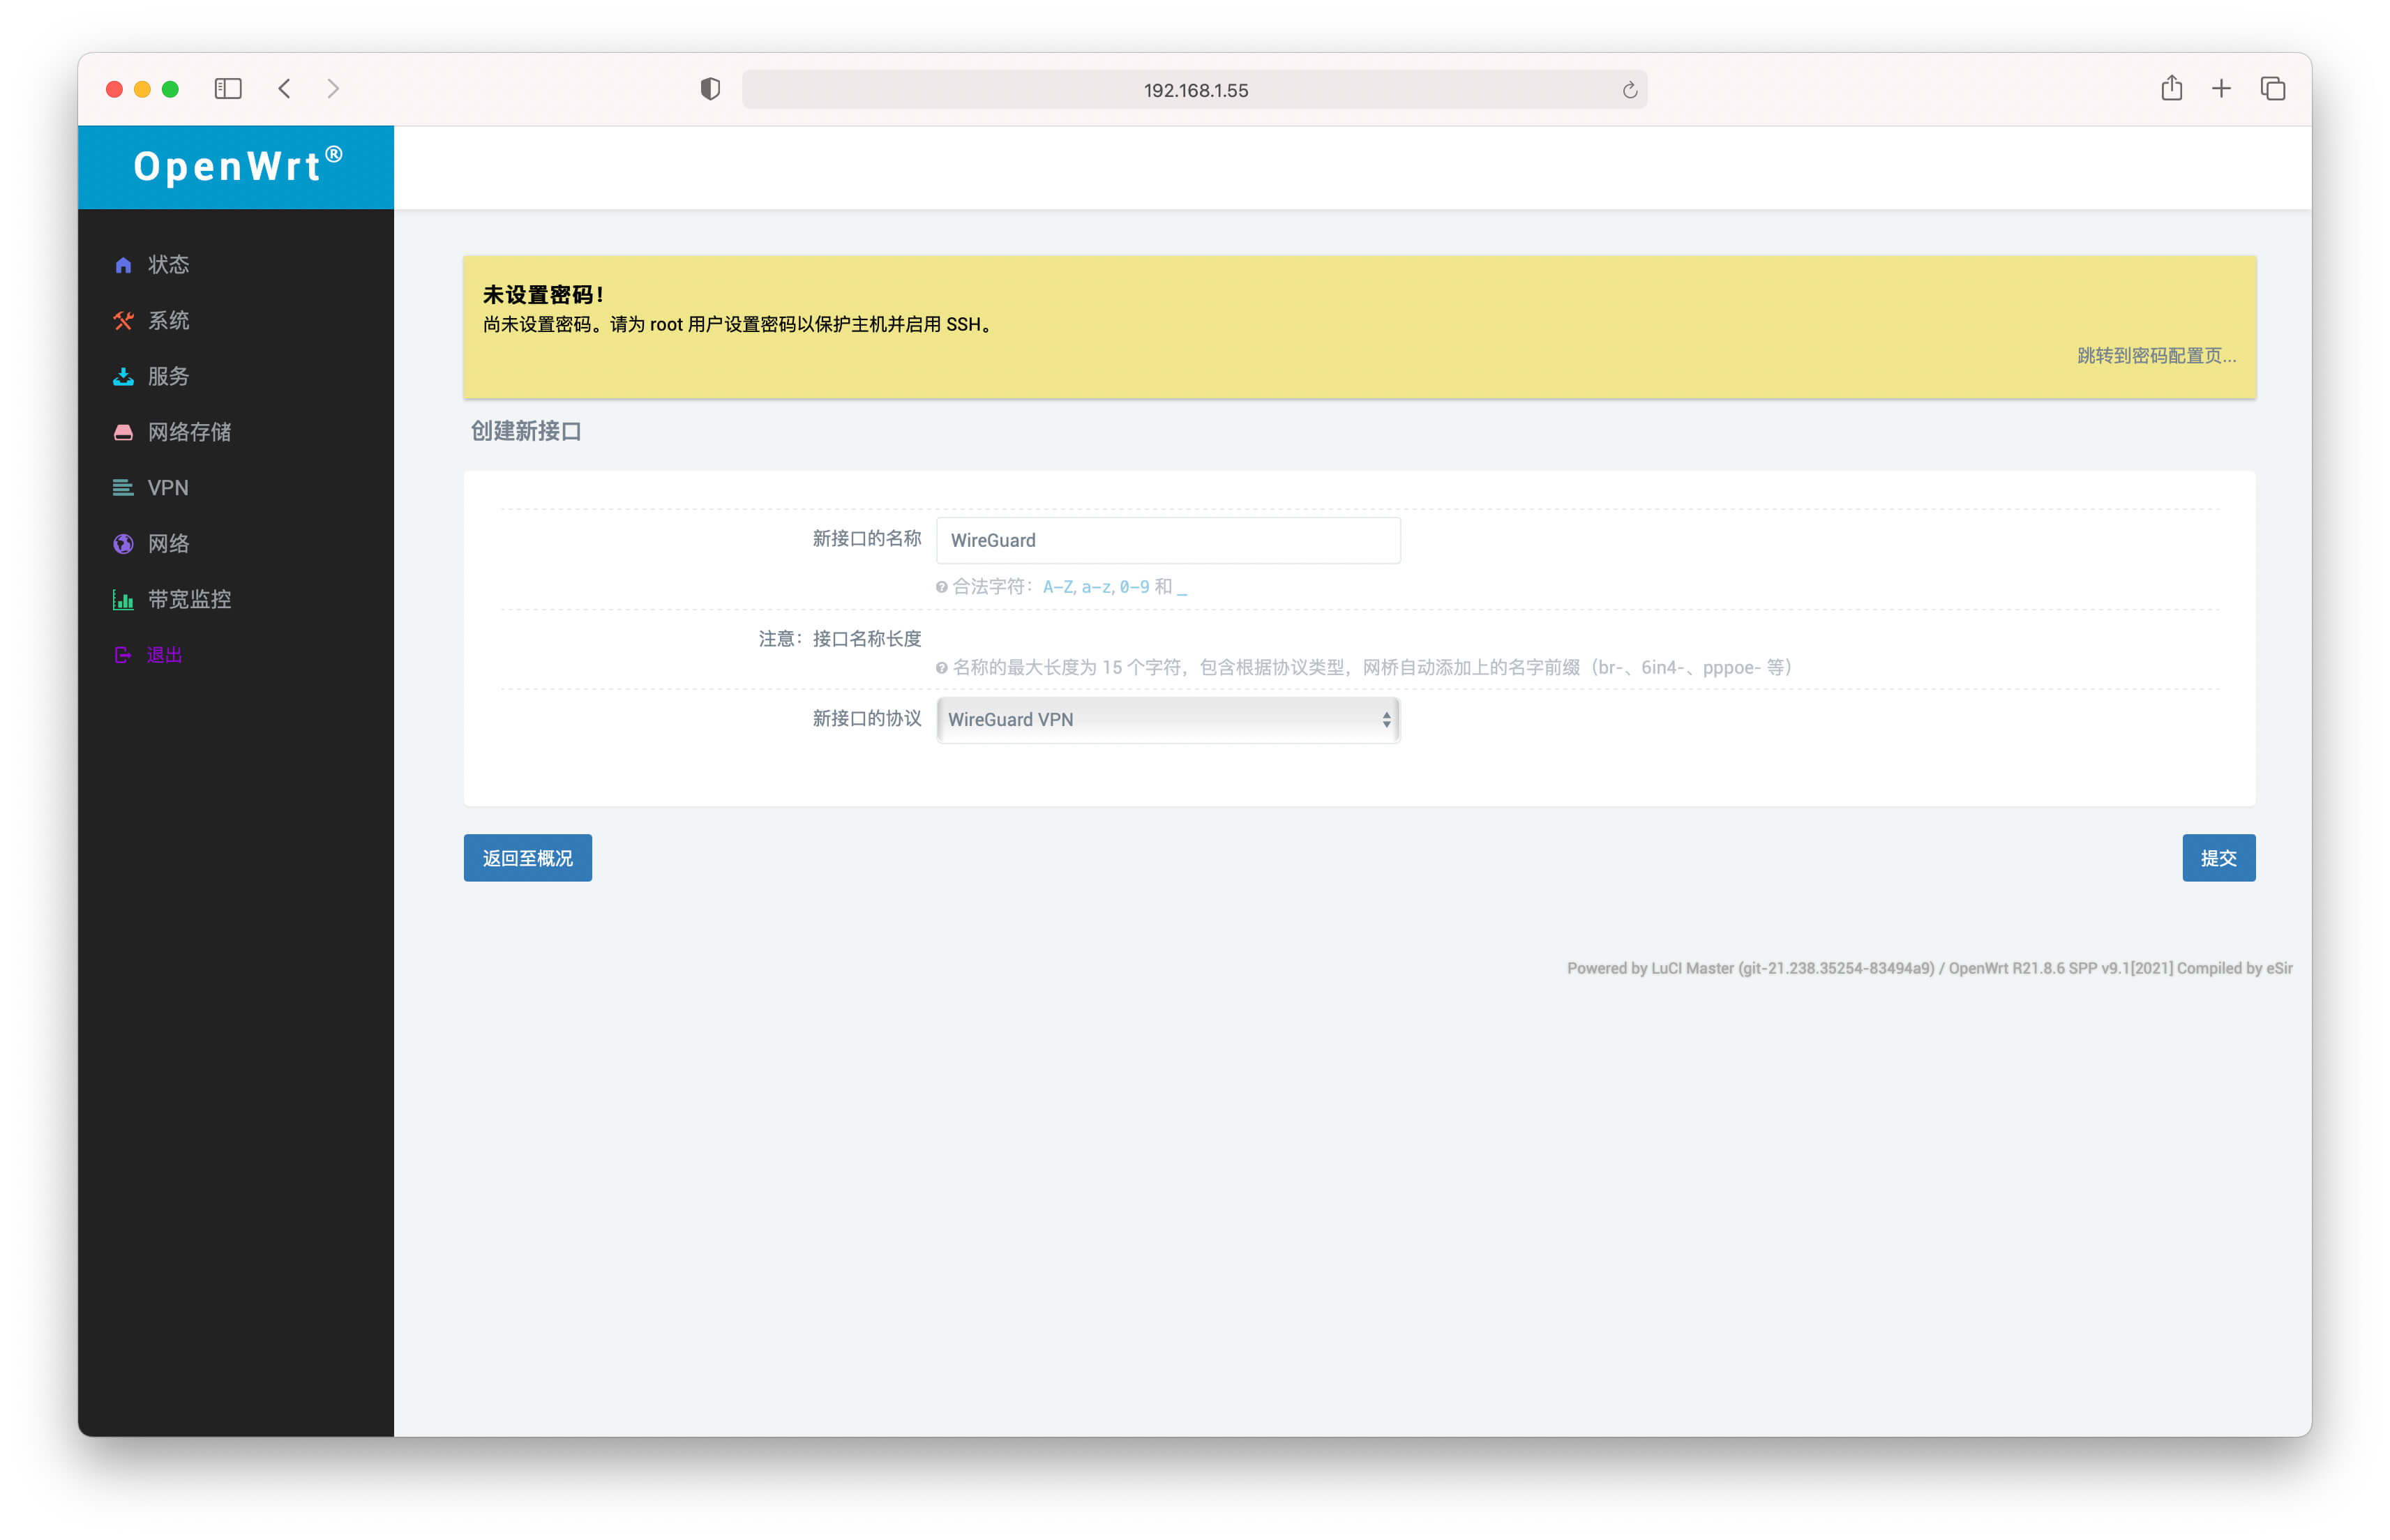Click the logout icon beside 退出
Screen dimensions: 2390x1540
pos(123,656)
